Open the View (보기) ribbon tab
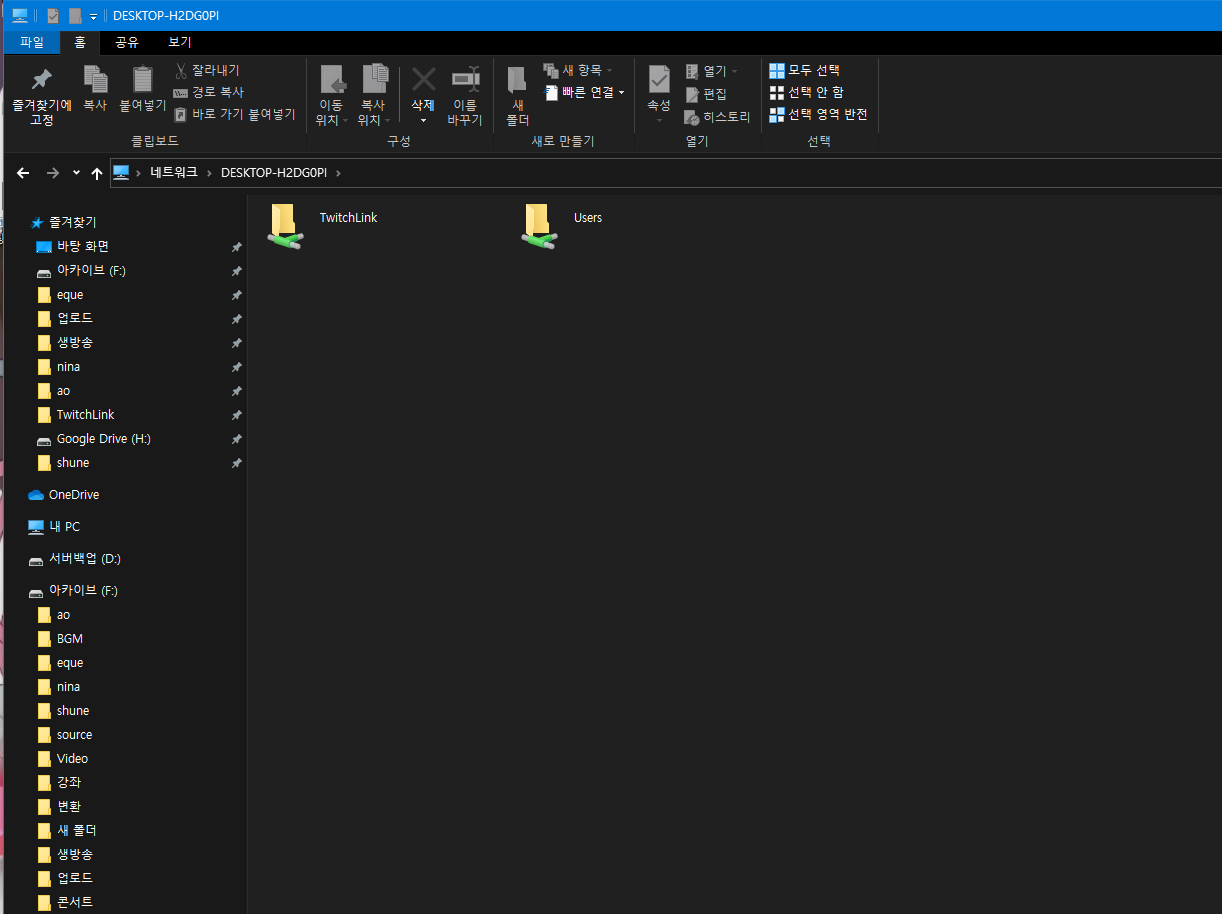Image resolution: width=1222 pixels, height=914 pixels. 180,42
